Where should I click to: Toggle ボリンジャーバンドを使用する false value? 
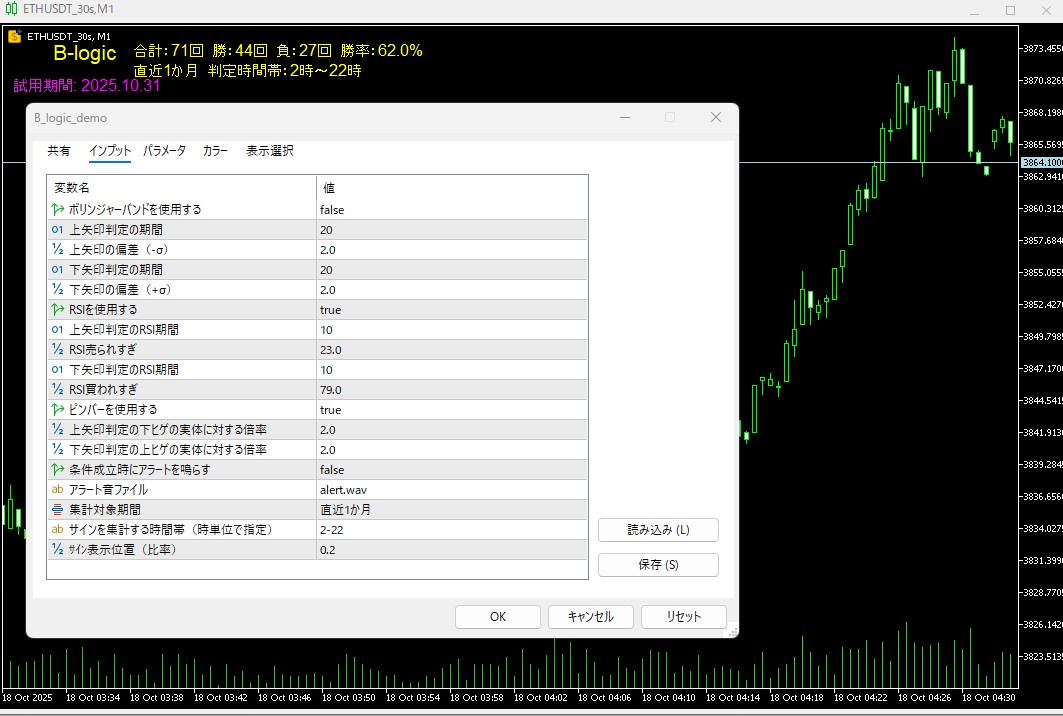click(x=450, y=210)
